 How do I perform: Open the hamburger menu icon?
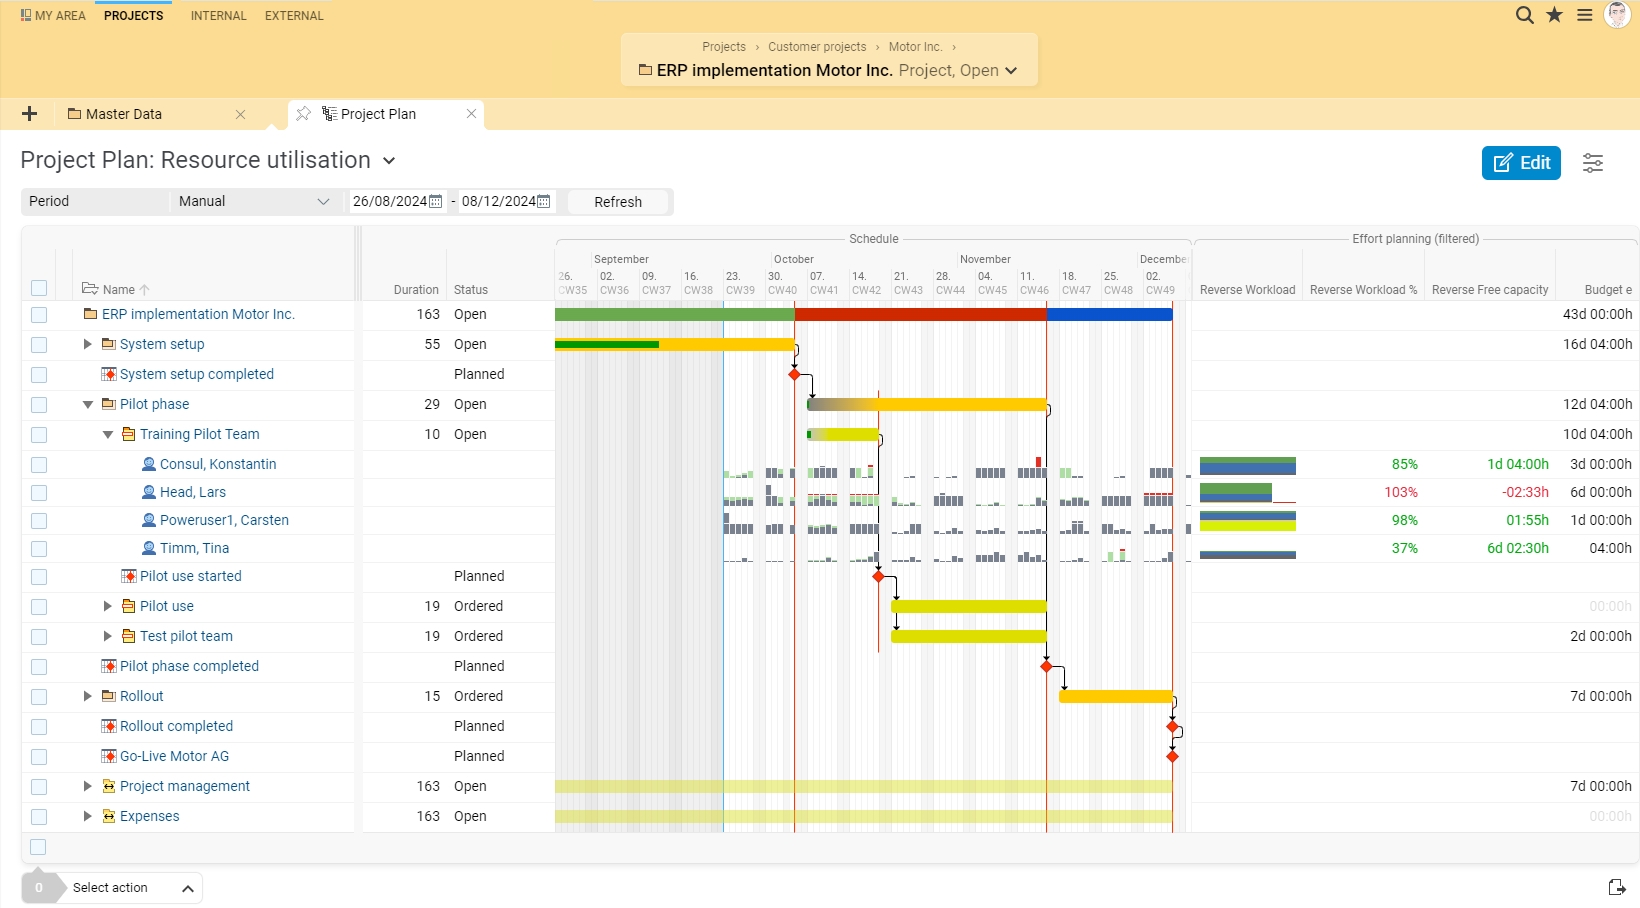tap(1585, 15)
